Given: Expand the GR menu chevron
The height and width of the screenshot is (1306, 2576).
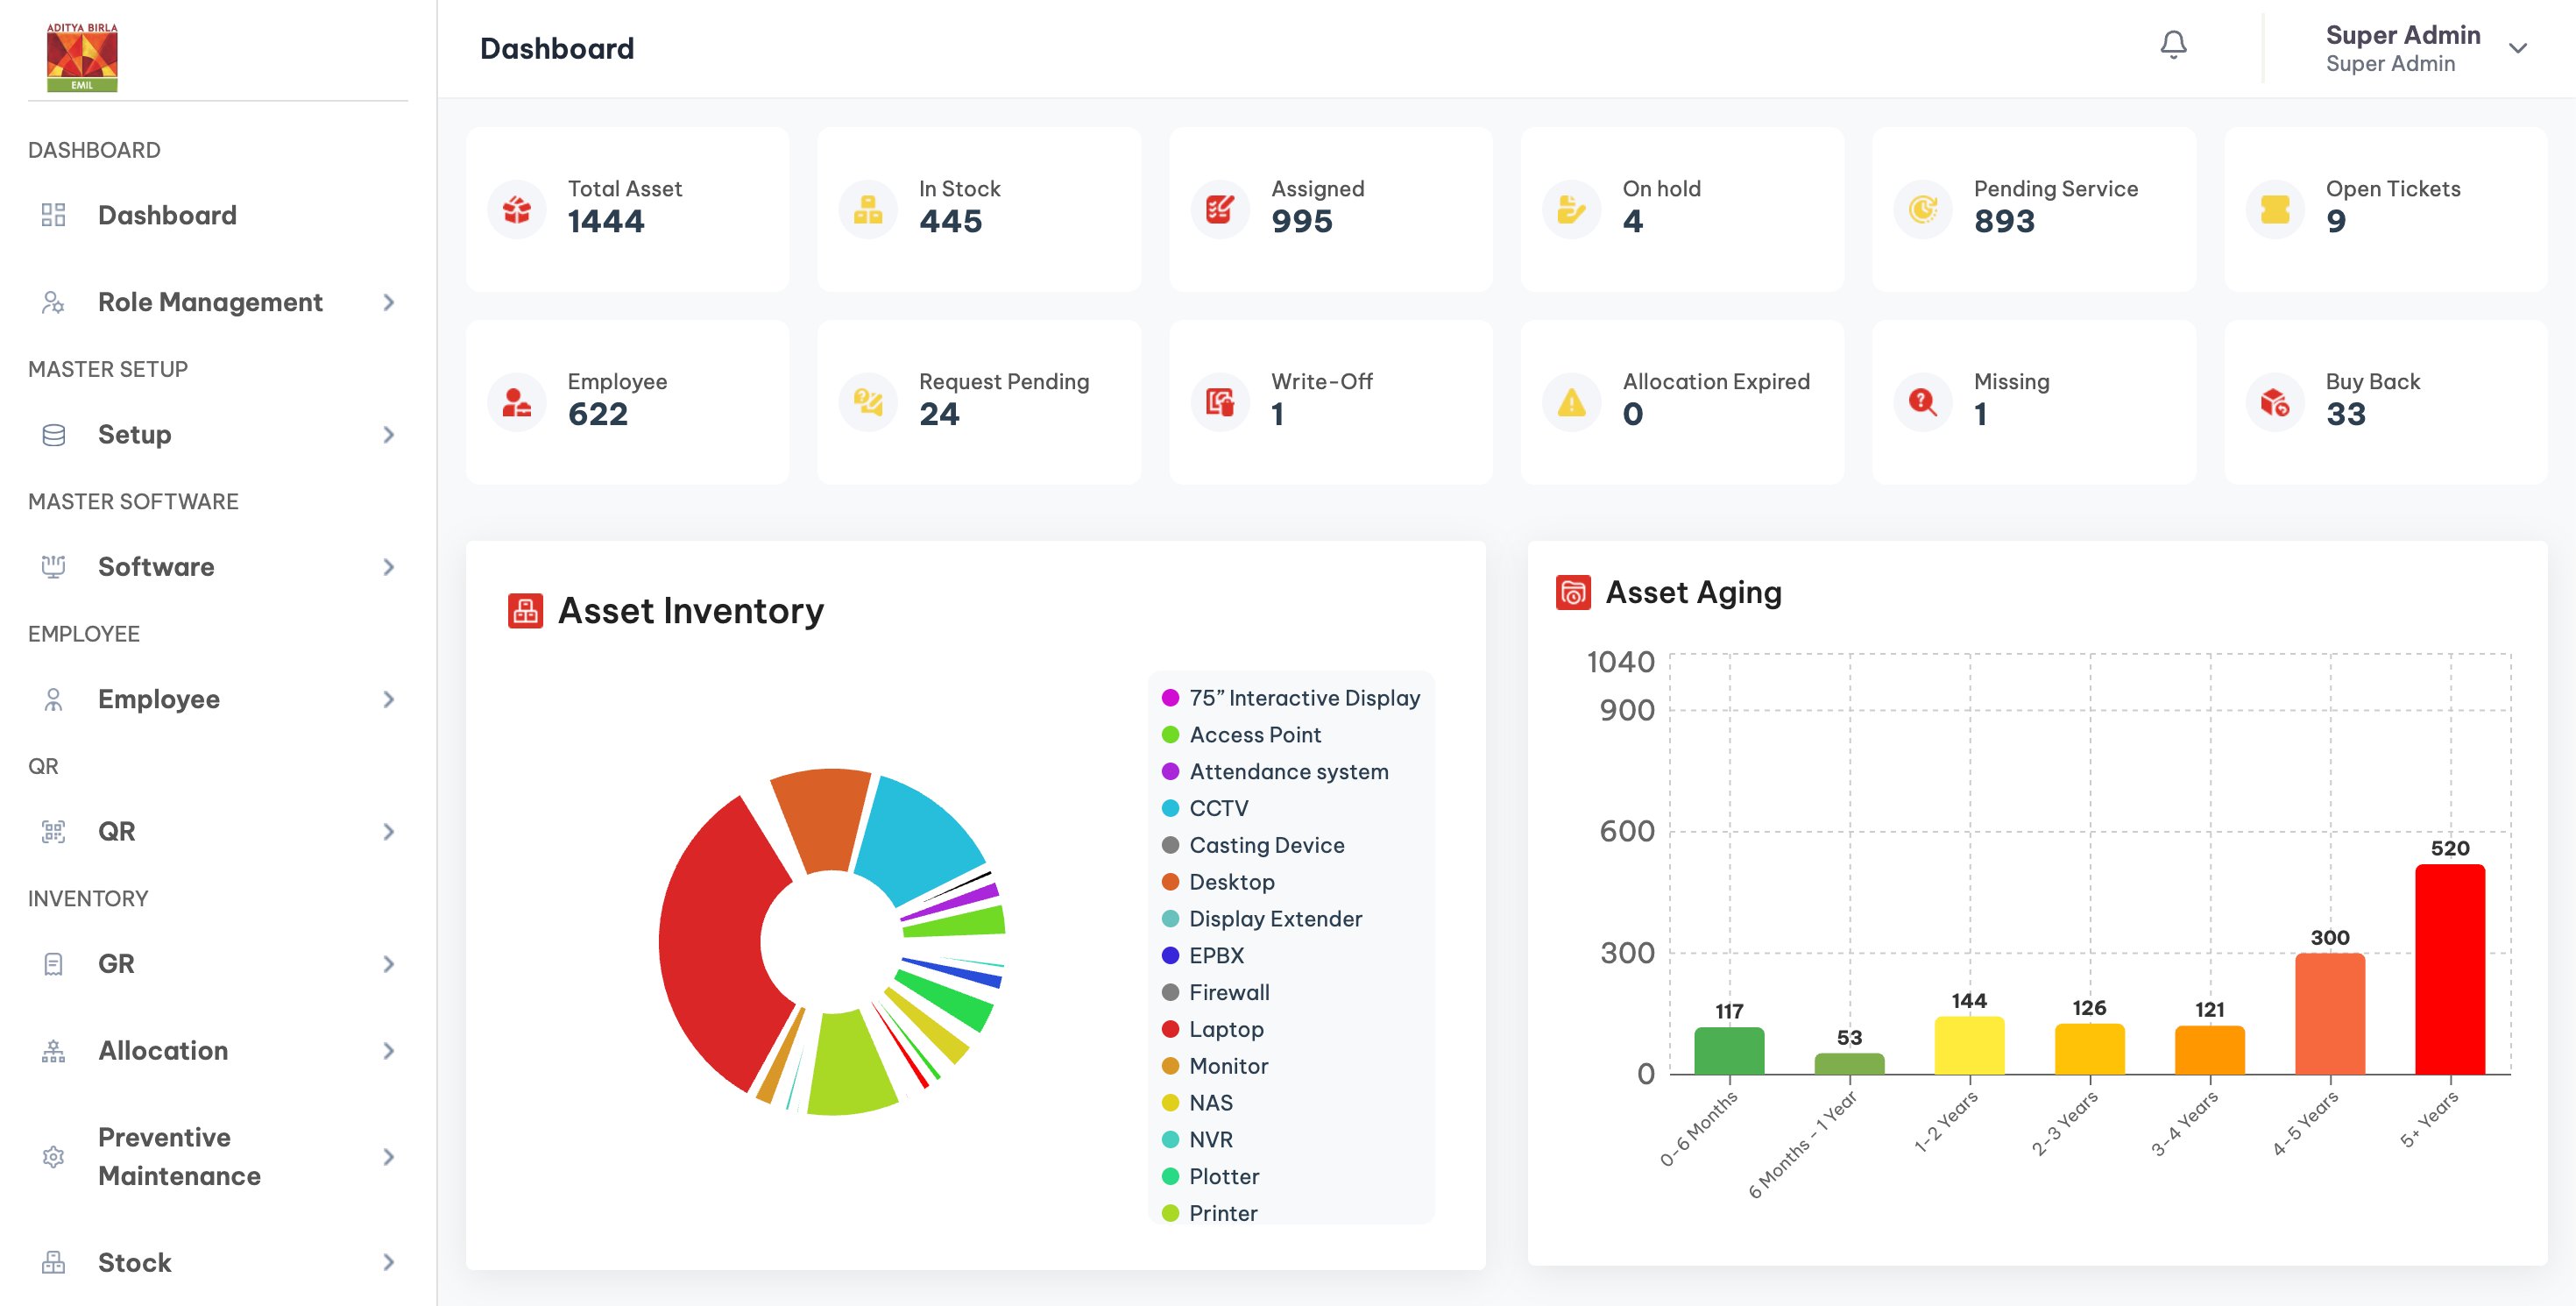Looking at the screenshot, I should [x=389, y=963].
